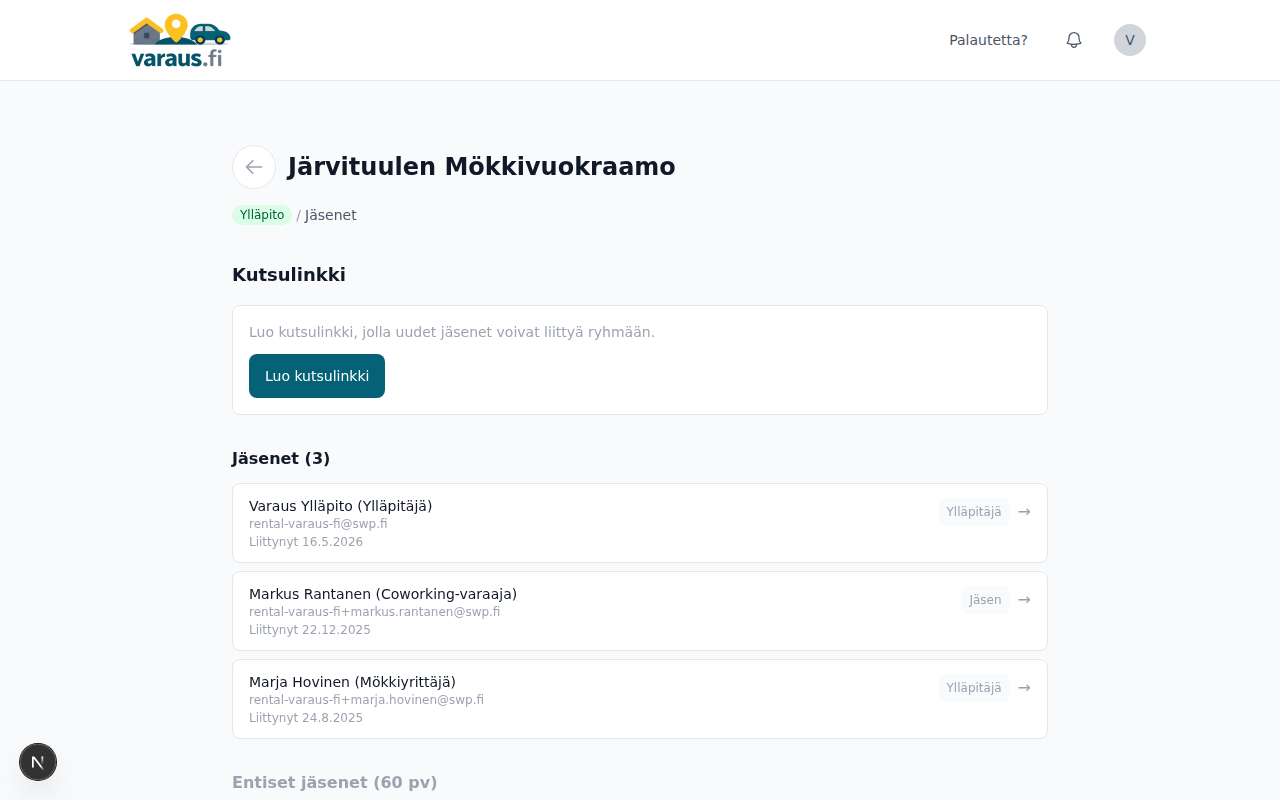Click Jäsen badge on Markus Rantanen row

(x=985, y=600)
